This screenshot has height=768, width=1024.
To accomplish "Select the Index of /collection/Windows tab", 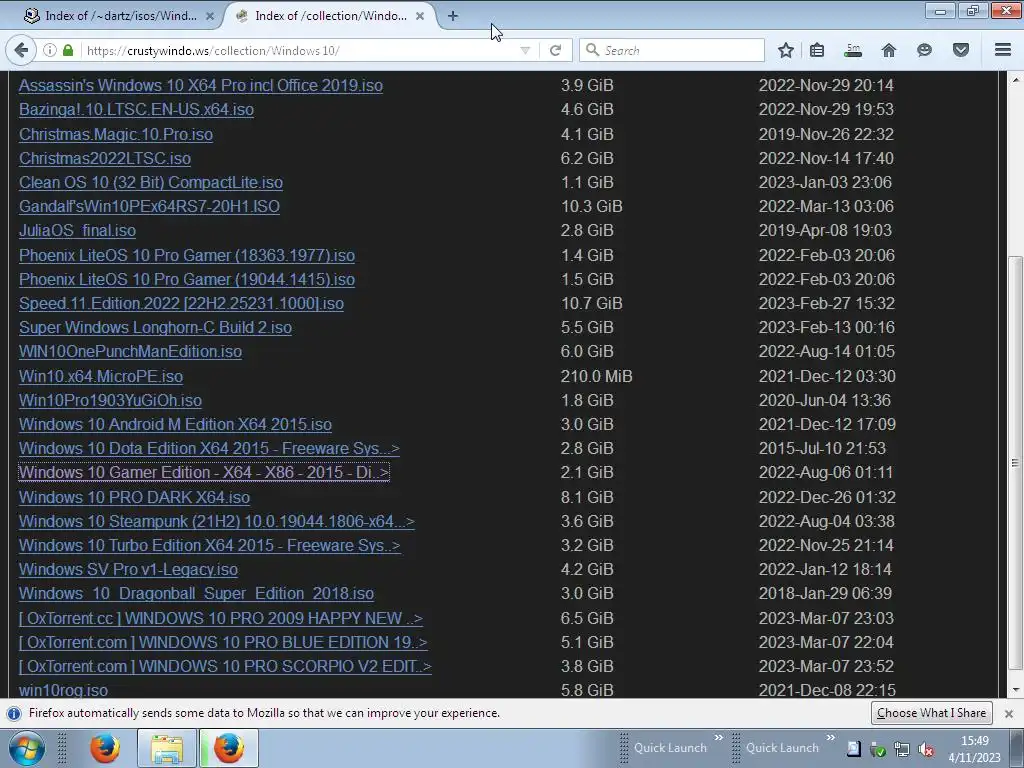I will point(330,16).
